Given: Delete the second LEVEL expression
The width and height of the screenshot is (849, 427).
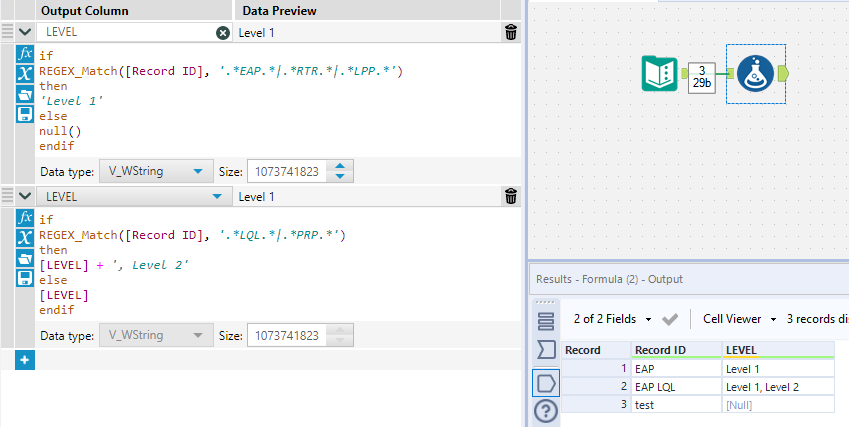Looking at the screenshot, I should (x=511, y=197).
